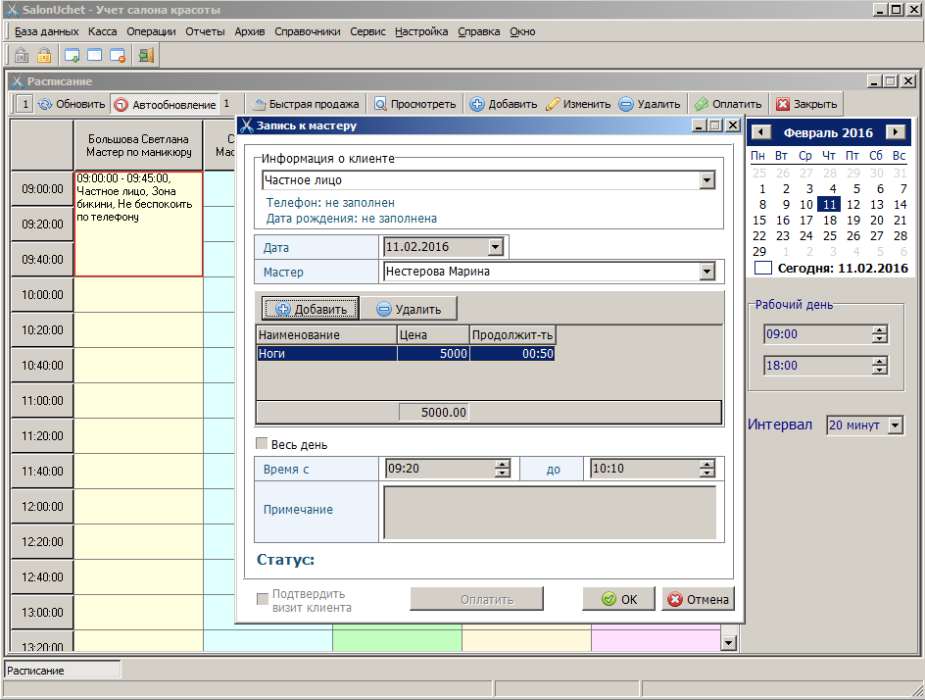The image size is (925, 700).
Task: Click the Продолжит-ть column header
Action: click(x=513, y=334)
